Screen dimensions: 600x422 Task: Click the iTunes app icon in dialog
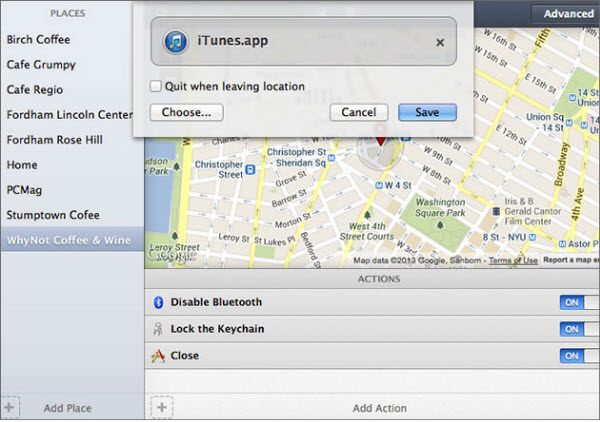coord(175,41)
